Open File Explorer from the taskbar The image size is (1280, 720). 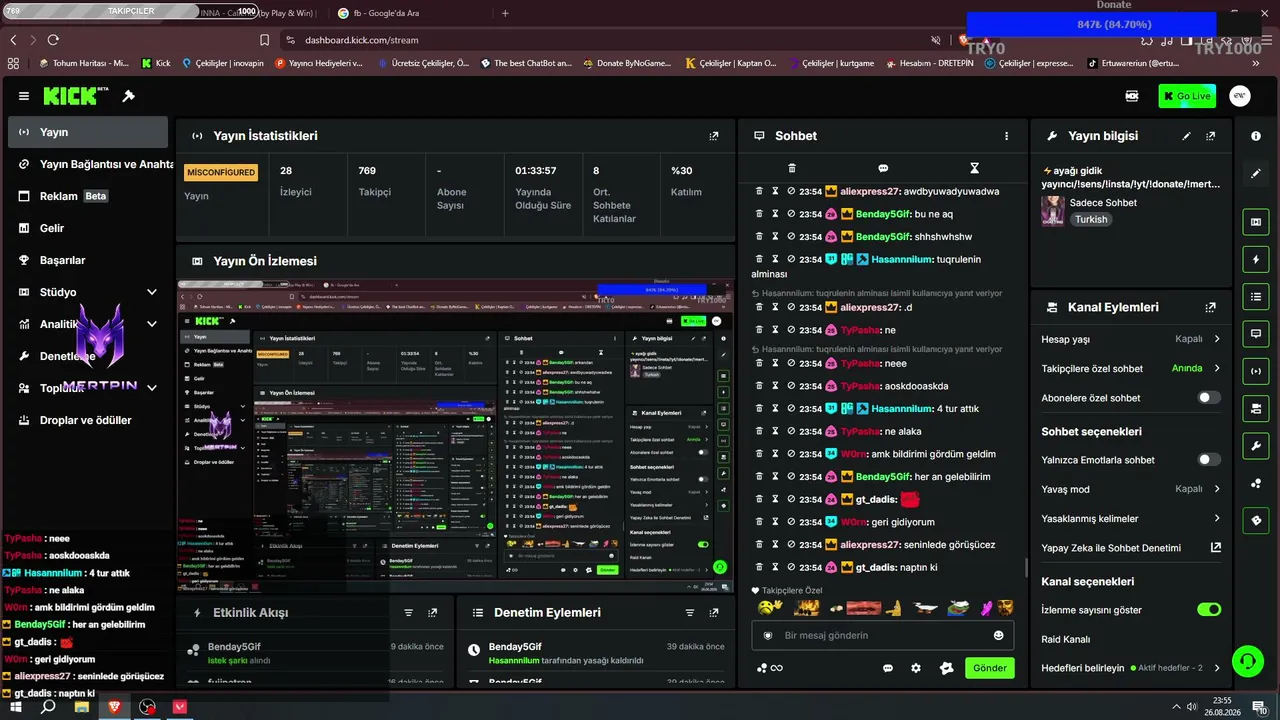point(81,707)
